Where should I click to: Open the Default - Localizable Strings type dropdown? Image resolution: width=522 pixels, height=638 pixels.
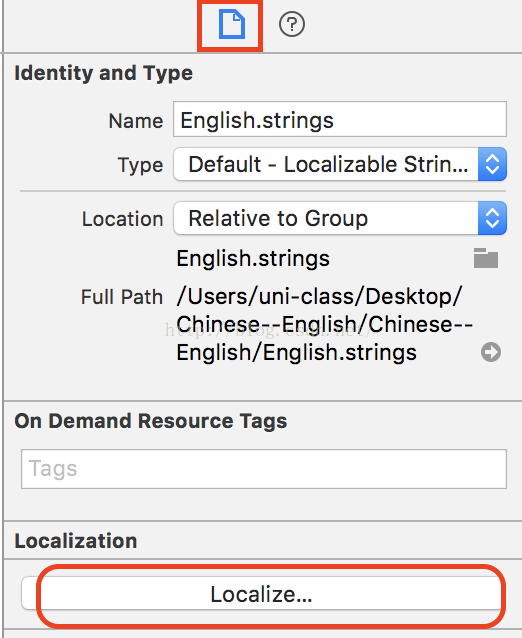pos(340,164)
